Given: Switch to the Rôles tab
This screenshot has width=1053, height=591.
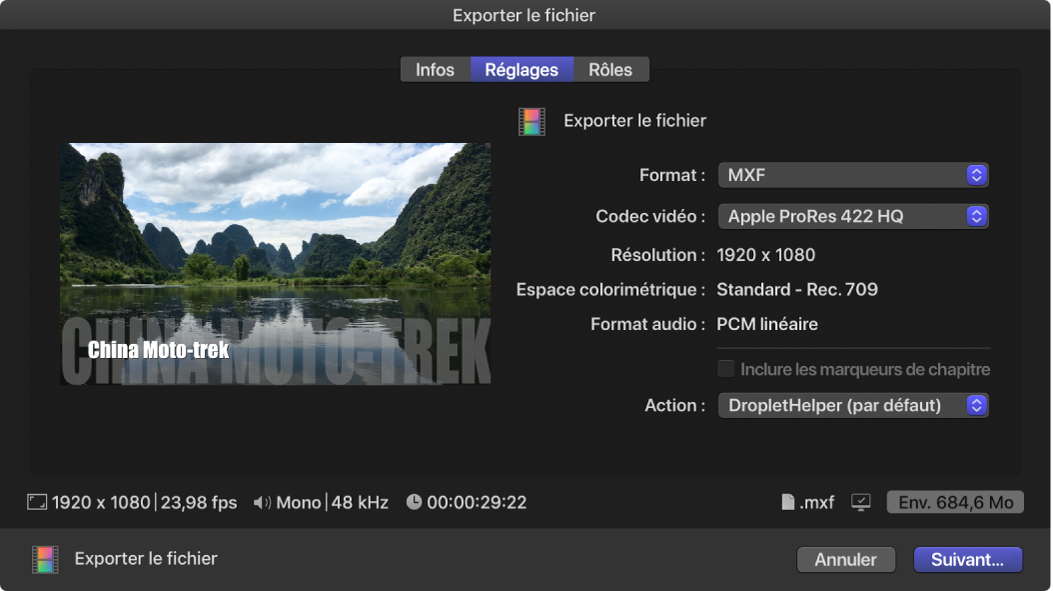Looking at the screenshot, I should coord(610,69).
